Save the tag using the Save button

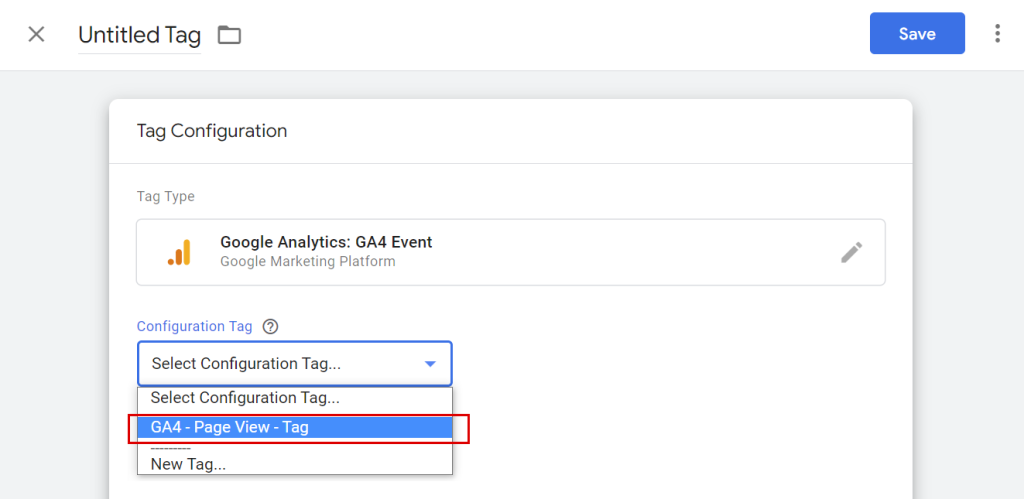tap(916, 34)
